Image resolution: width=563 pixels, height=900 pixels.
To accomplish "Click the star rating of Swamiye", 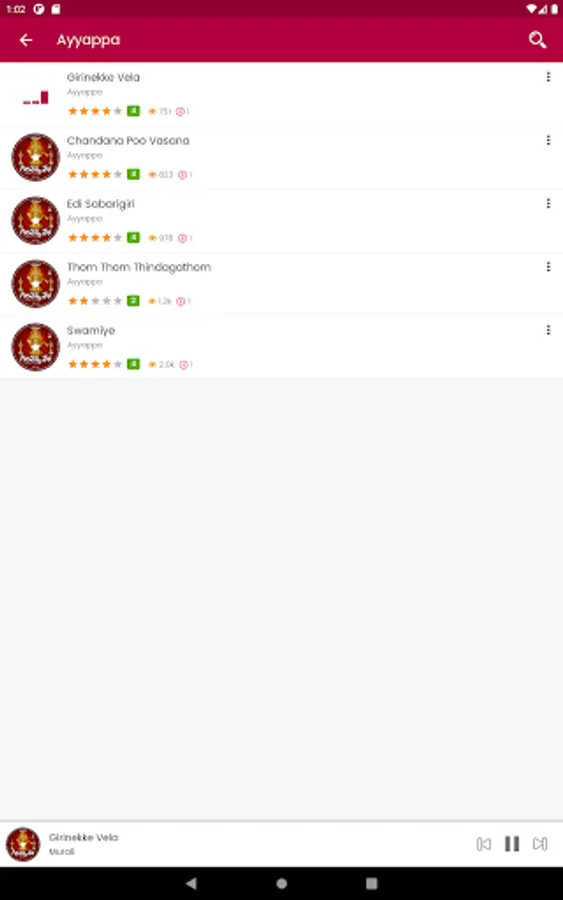I will [95, 364].
